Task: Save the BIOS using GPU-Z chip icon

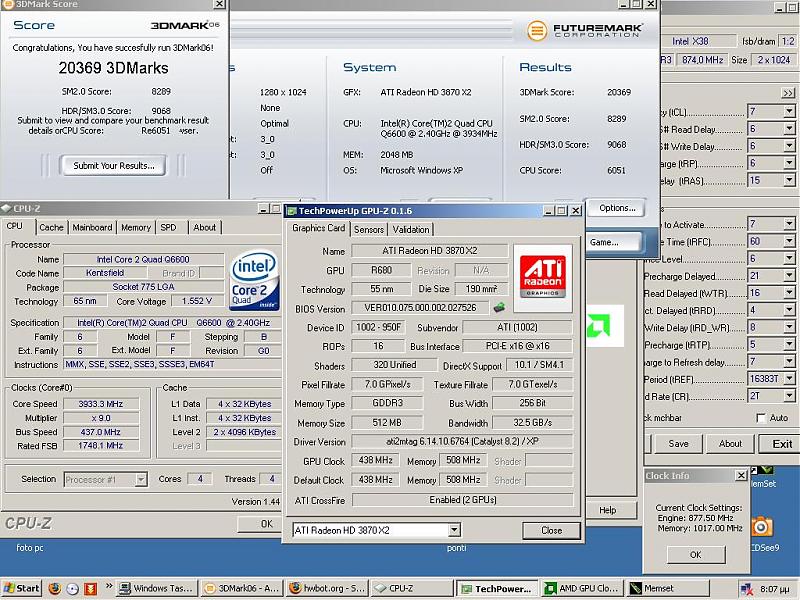Action: 499,307
